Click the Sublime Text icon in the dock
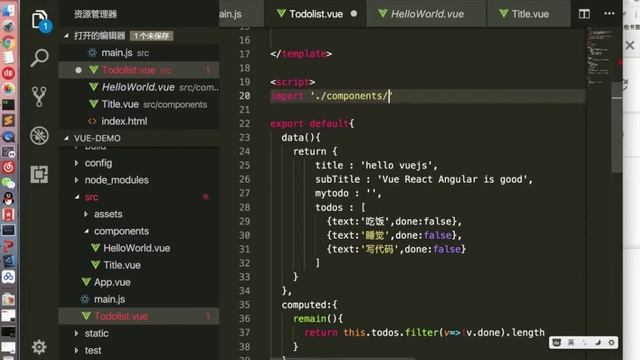The width and height of the screenshot is (640, 360). [8, 120]
